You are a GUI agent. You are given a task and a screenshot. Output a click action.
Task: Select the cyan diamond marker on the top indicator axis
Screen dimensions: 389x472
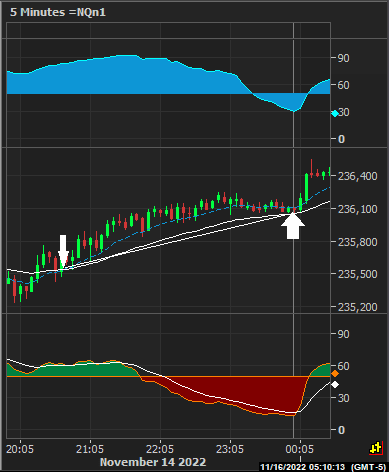(x=335, y=114)
